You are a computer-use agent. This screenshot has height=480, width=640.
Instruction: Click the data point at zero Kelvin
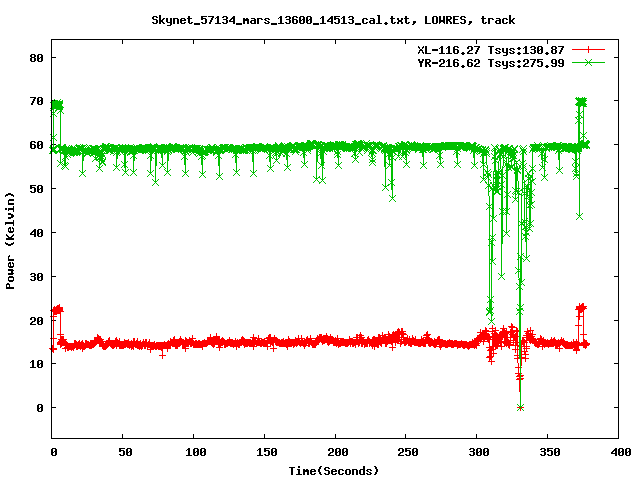520,407
